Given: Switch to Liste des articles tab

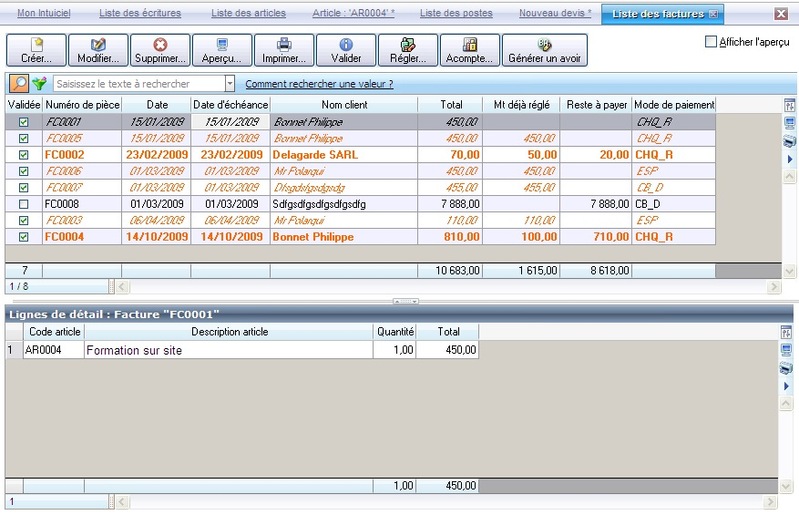Looking at the screenshot, I should 249,13.
